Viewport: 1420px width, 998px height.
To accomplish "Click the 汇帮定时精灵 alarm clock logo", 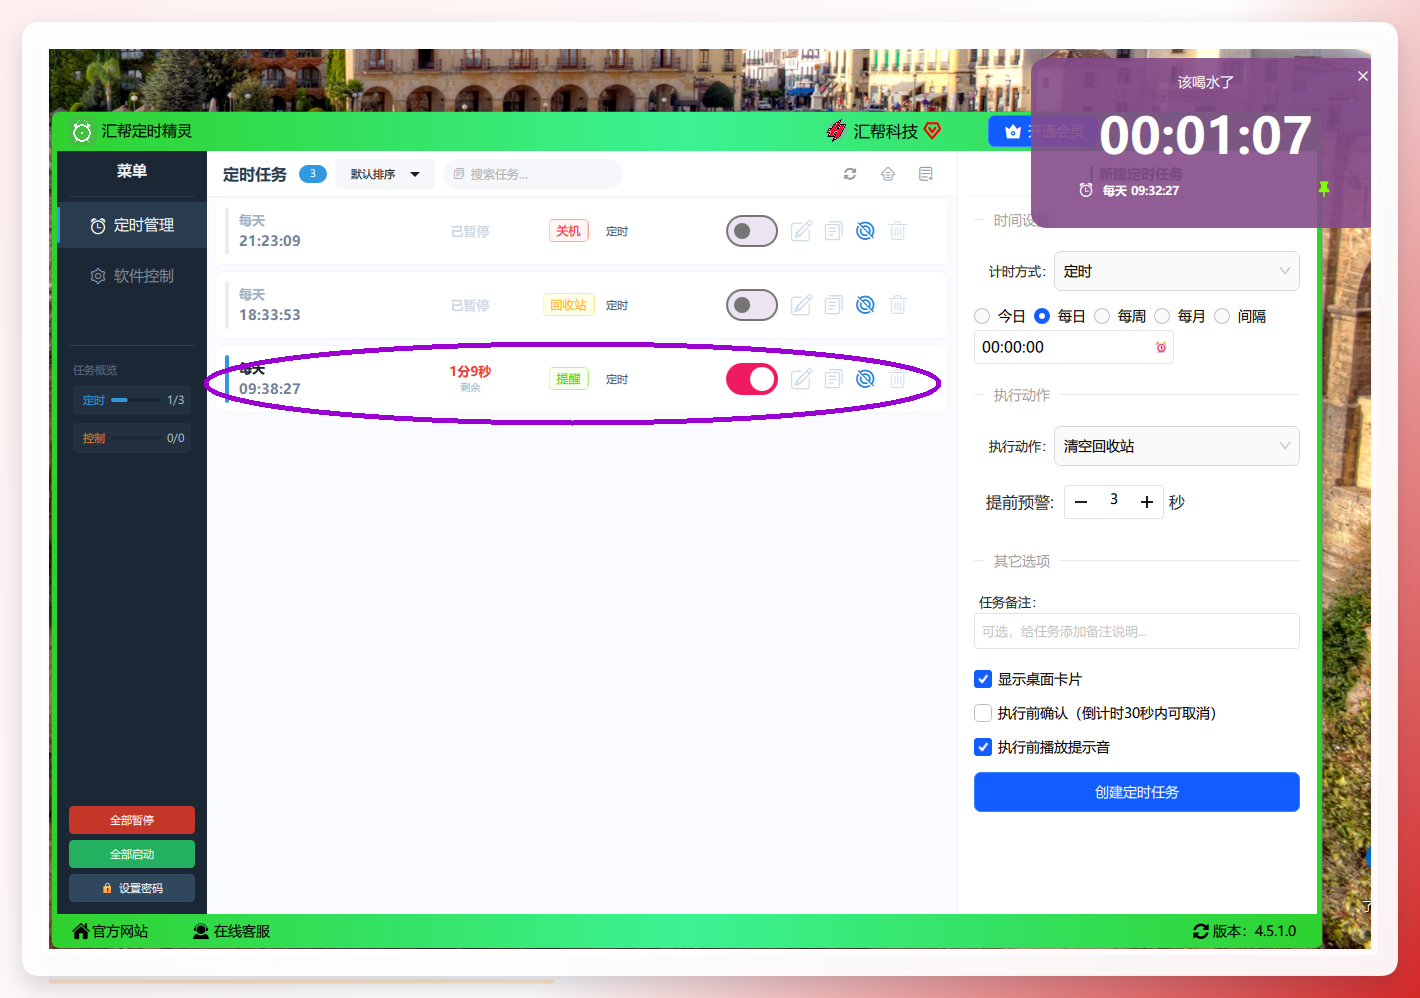I will [82, 131].
